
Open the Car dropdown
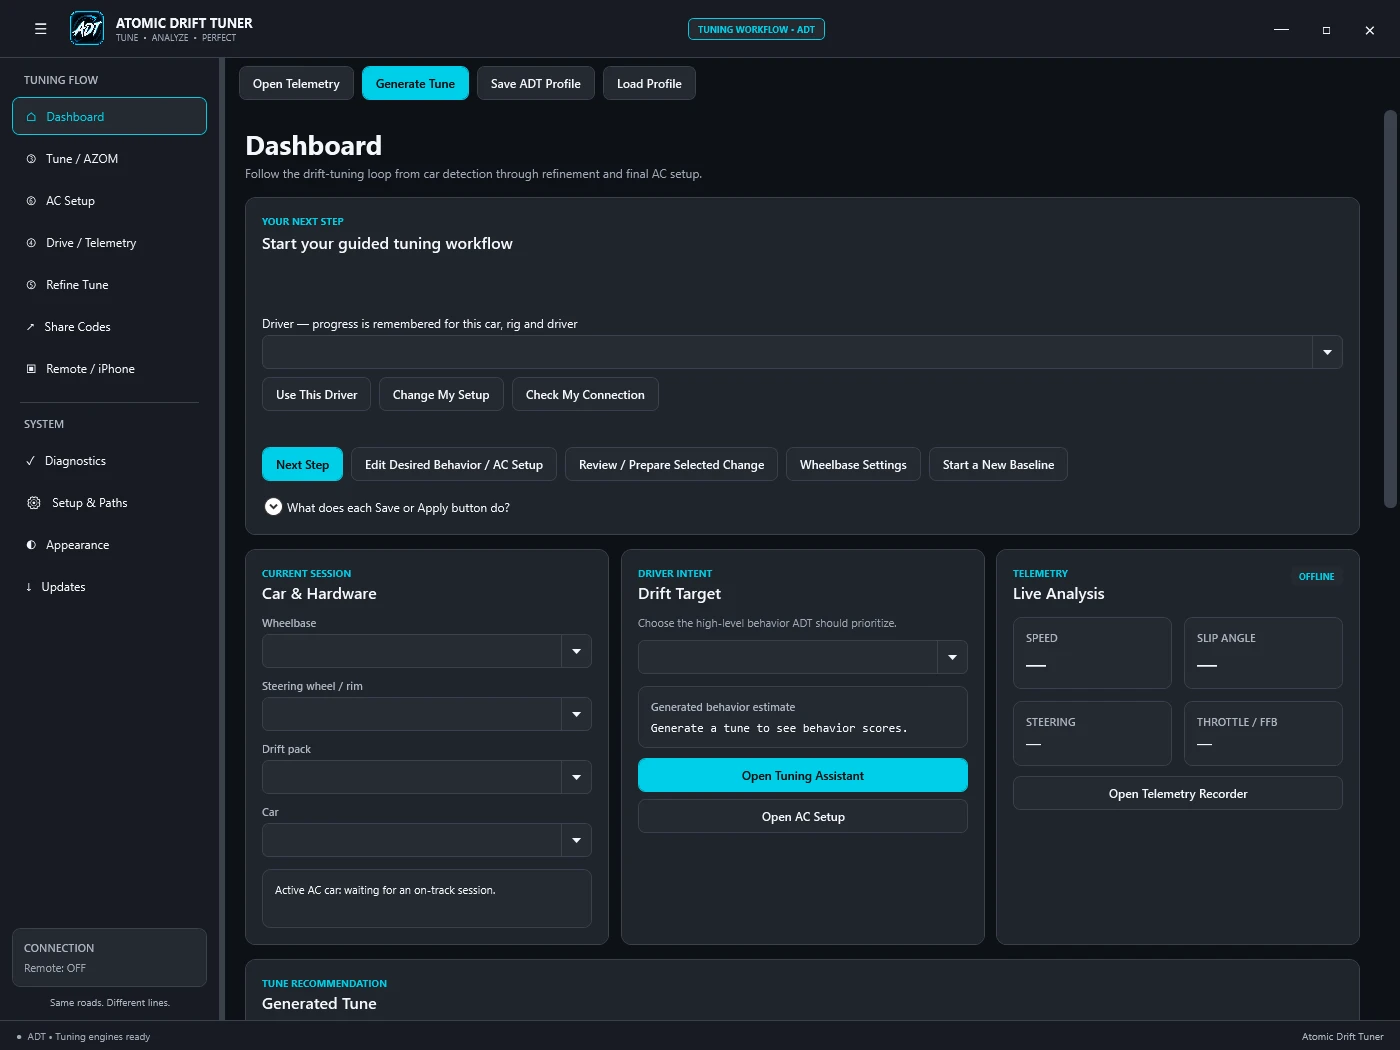click(427, 840)
